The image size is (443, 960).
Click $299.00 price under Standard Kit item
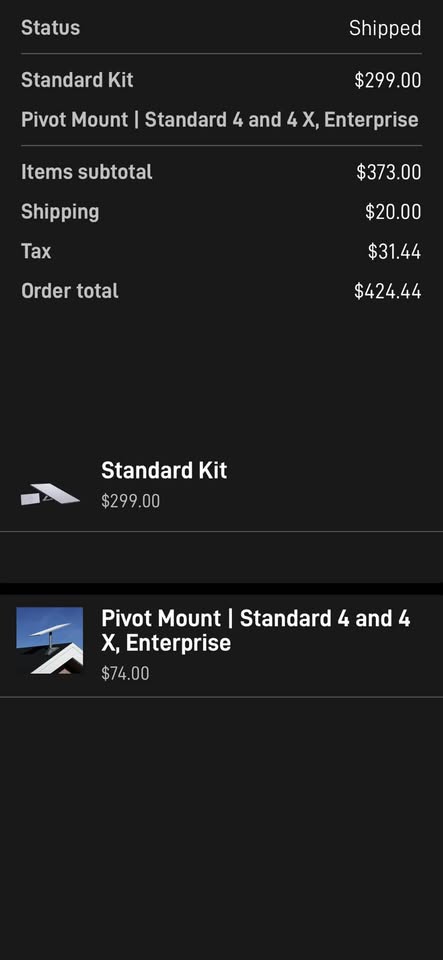click(130, 501)
